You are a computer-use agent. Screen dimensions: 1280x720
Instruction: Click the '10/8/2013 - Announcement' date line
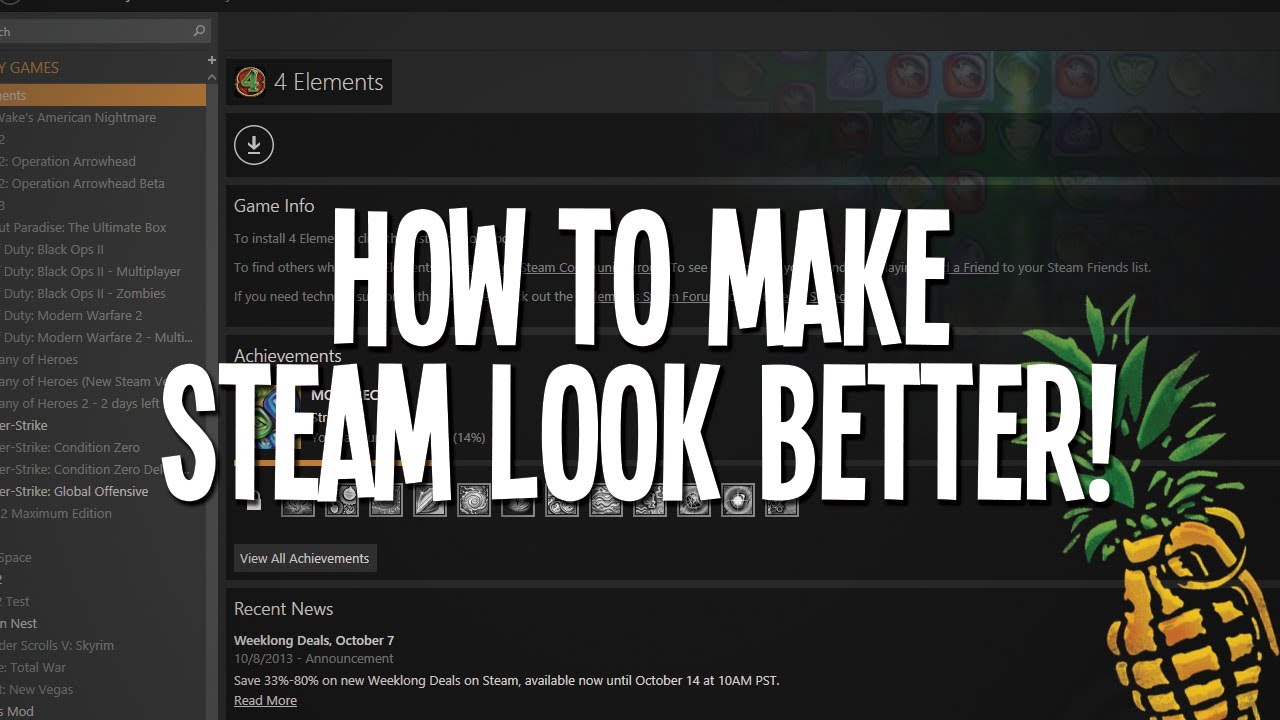[314, 659]
